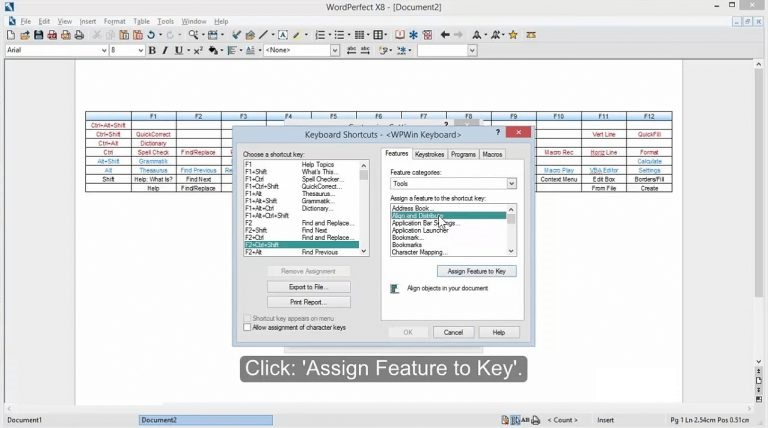Switch to the Programs tab
Screen dimensions: 768x428
tap(463, 154)
